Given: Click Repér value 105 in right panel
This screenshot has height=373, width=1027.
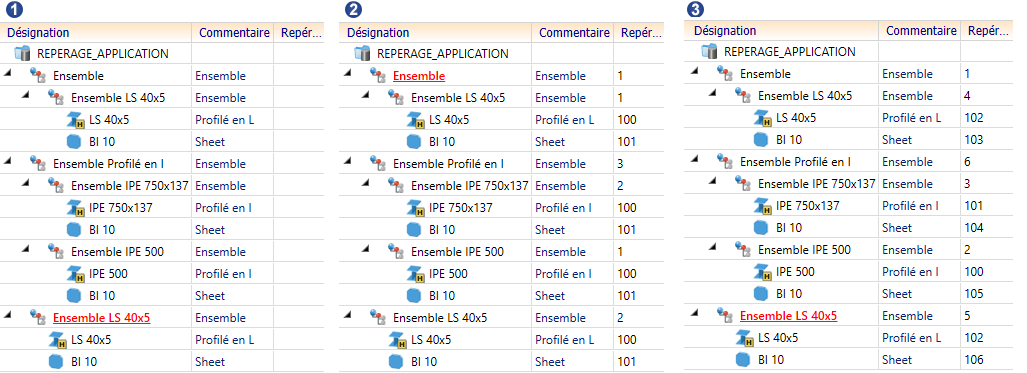Looking at the screenshot, I should (974, 294).
